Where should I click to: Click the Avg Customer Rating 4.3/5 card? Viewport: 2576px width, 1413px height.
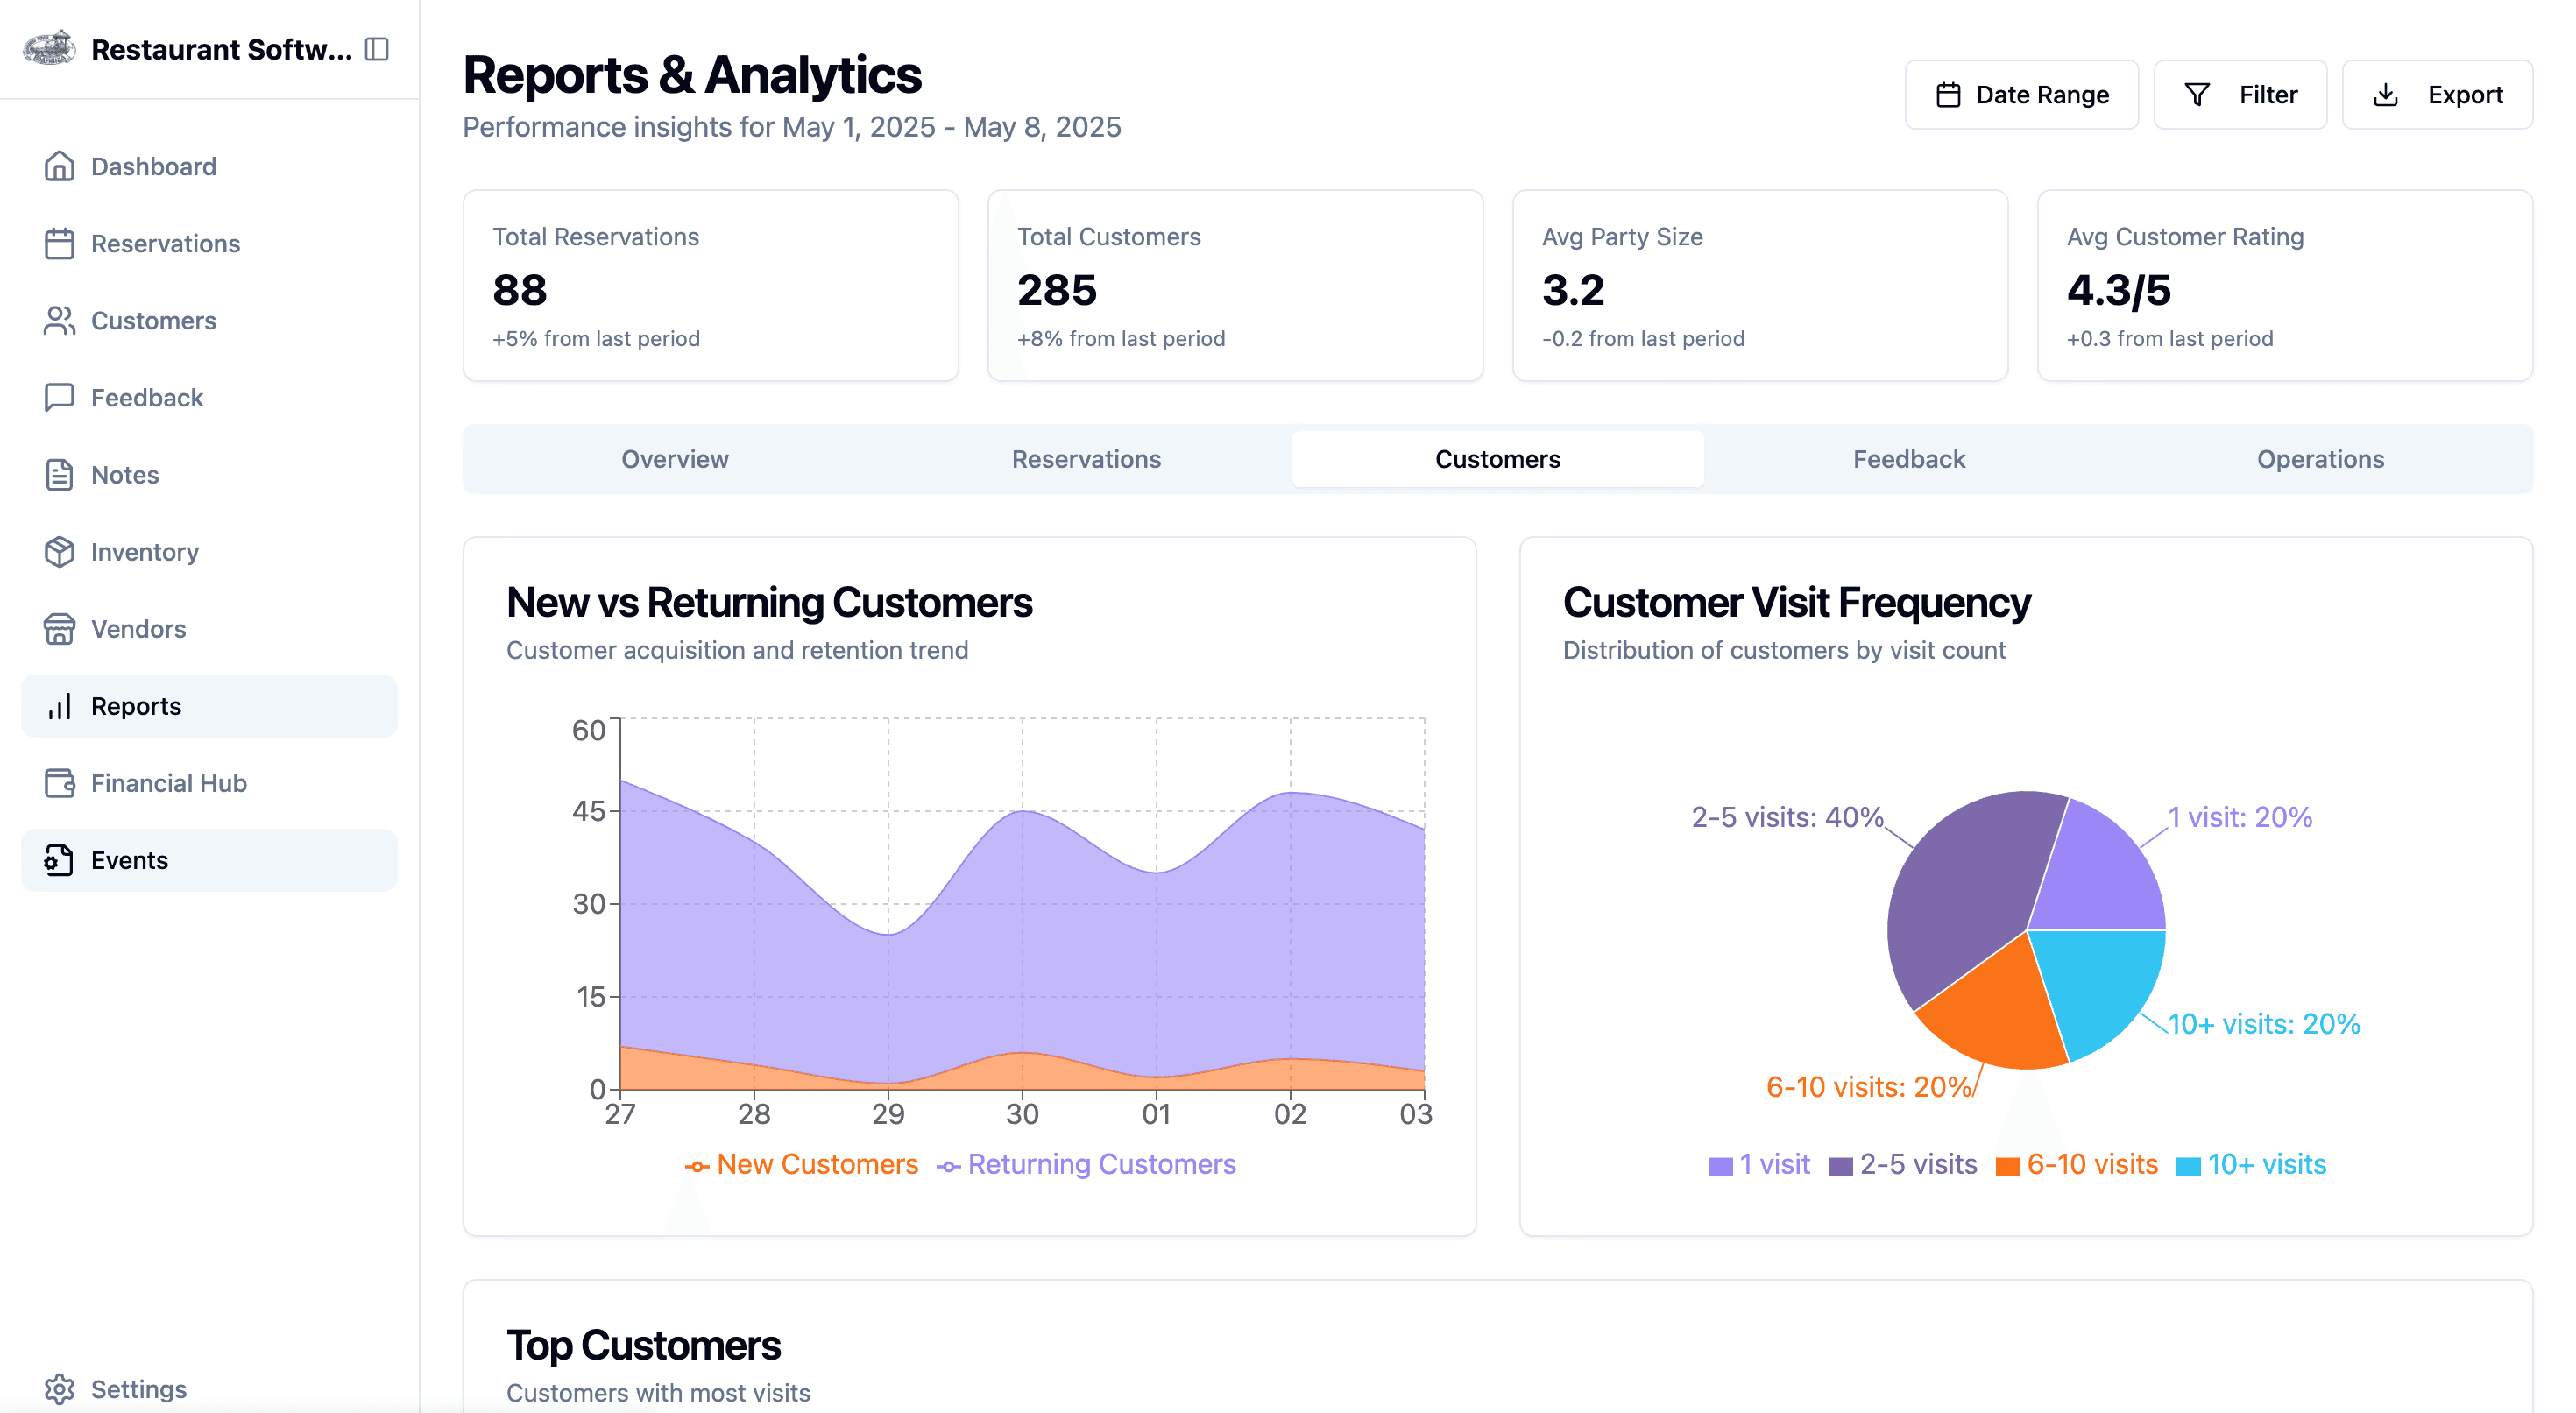2285,286
